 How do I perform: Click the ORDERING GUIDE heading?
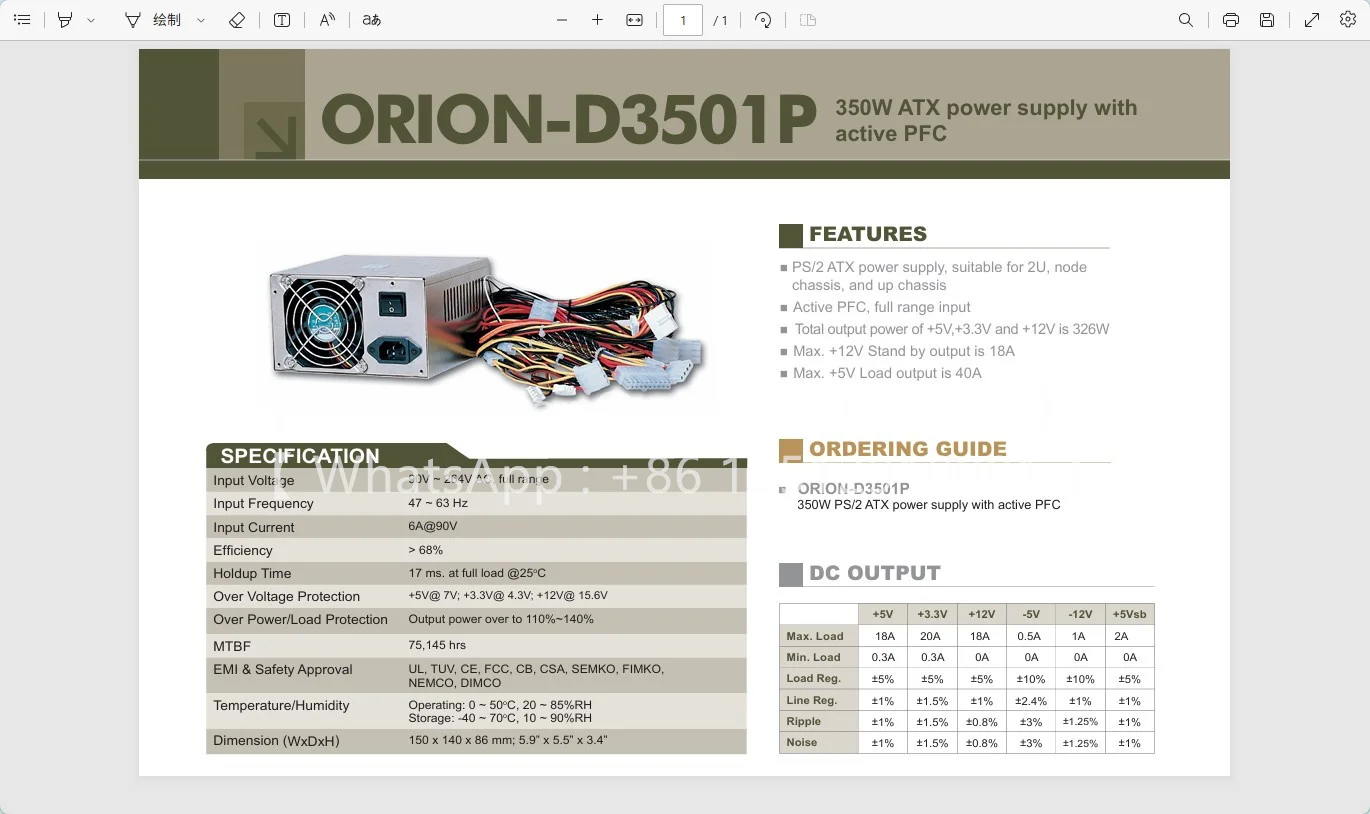click(x=907, y=449)
